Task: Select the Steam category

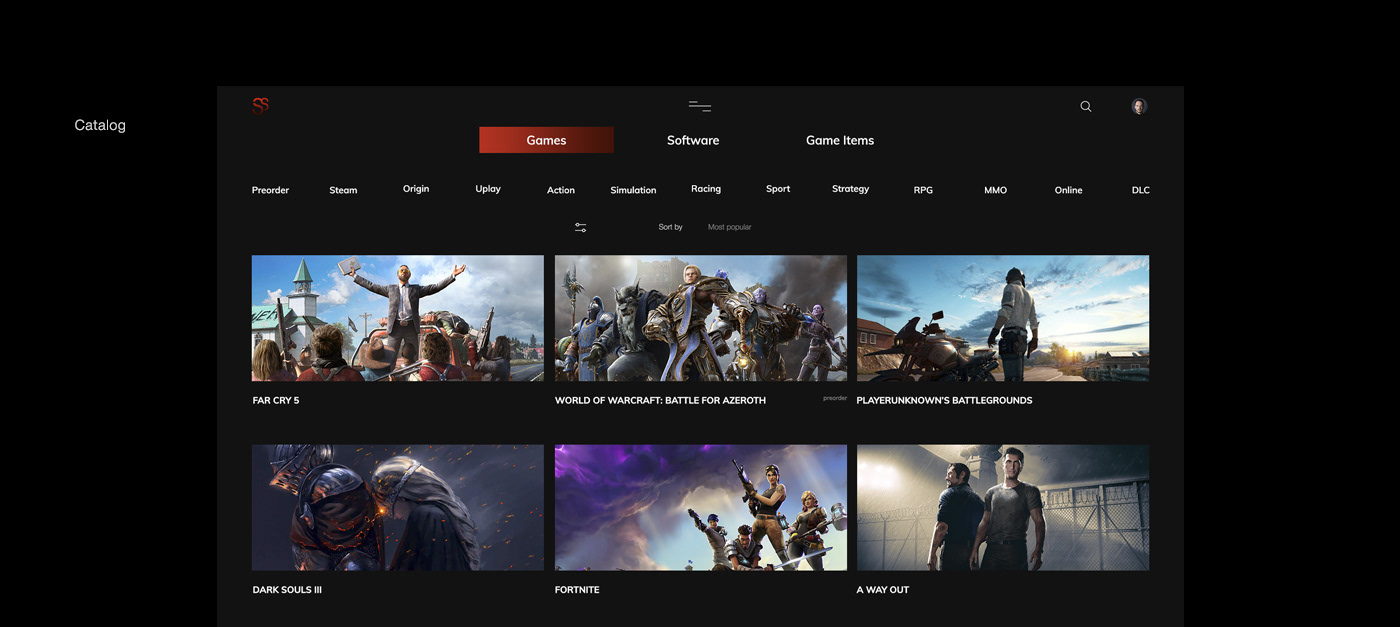Action: 343,190
